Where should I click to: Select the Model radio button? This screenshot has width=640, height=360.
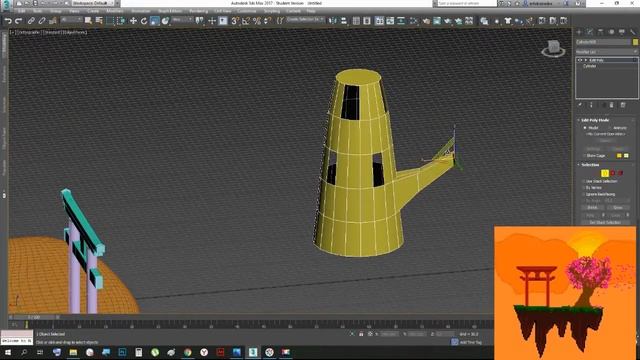coord(585,128)
